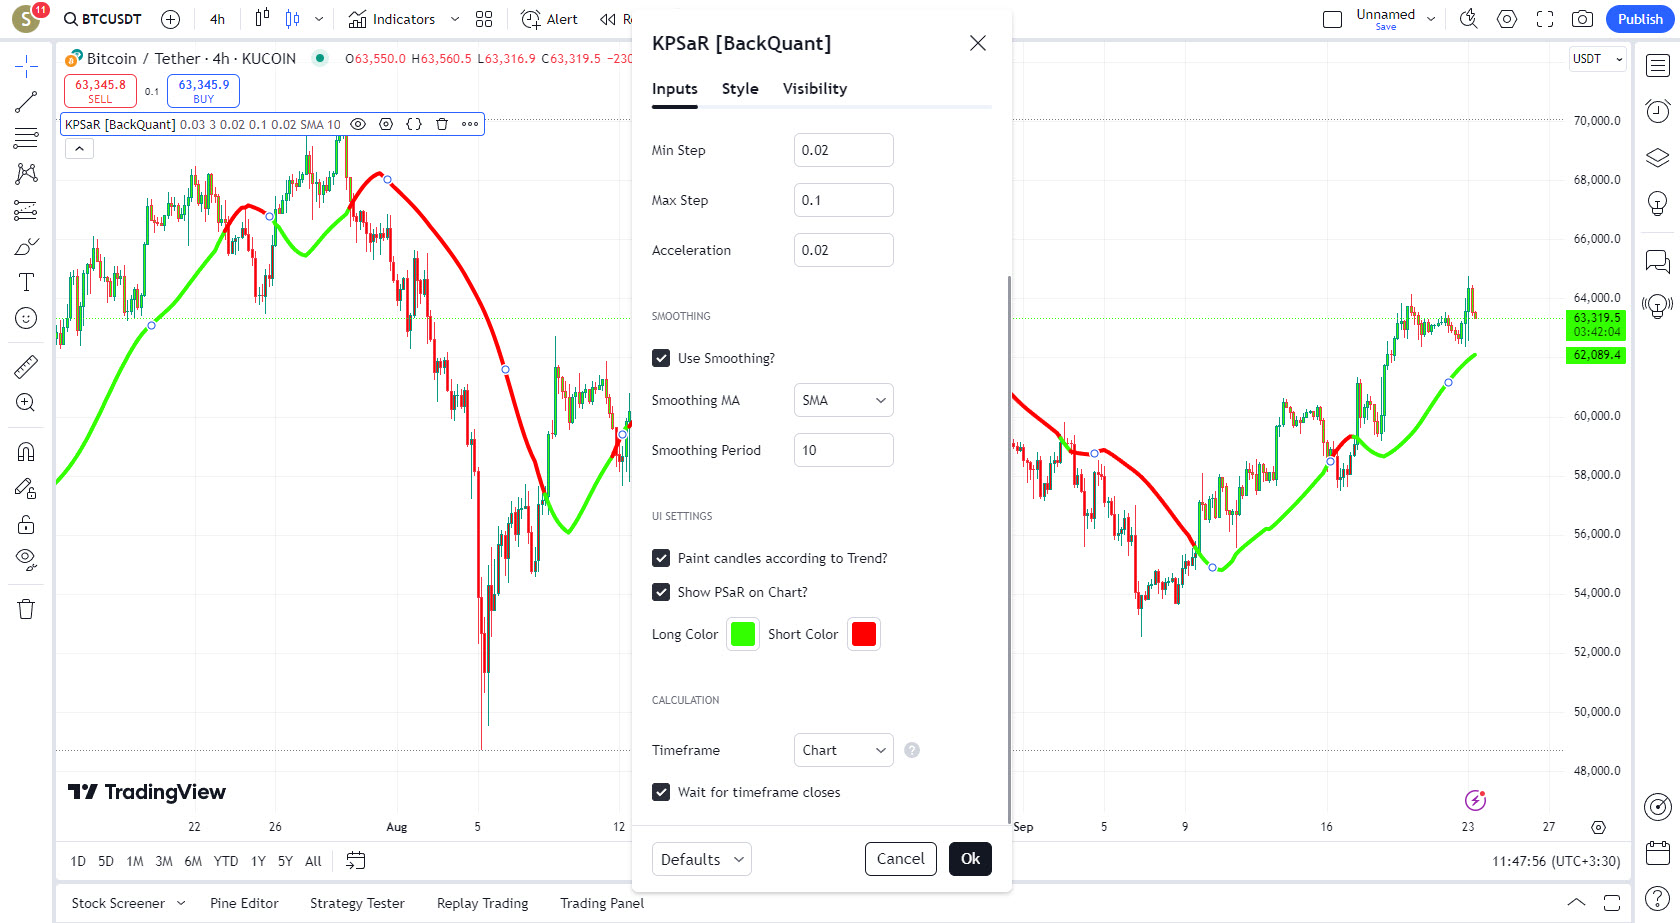Remove objects with trash icon in left toolbar
Viewport: 1680px width, 923px height.
[x=26, y=609]
